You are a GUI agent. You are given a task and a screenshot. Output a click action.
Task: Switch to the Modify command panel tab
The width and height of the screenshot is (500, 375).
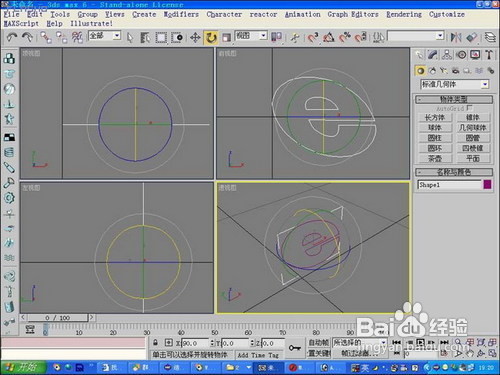433,55
